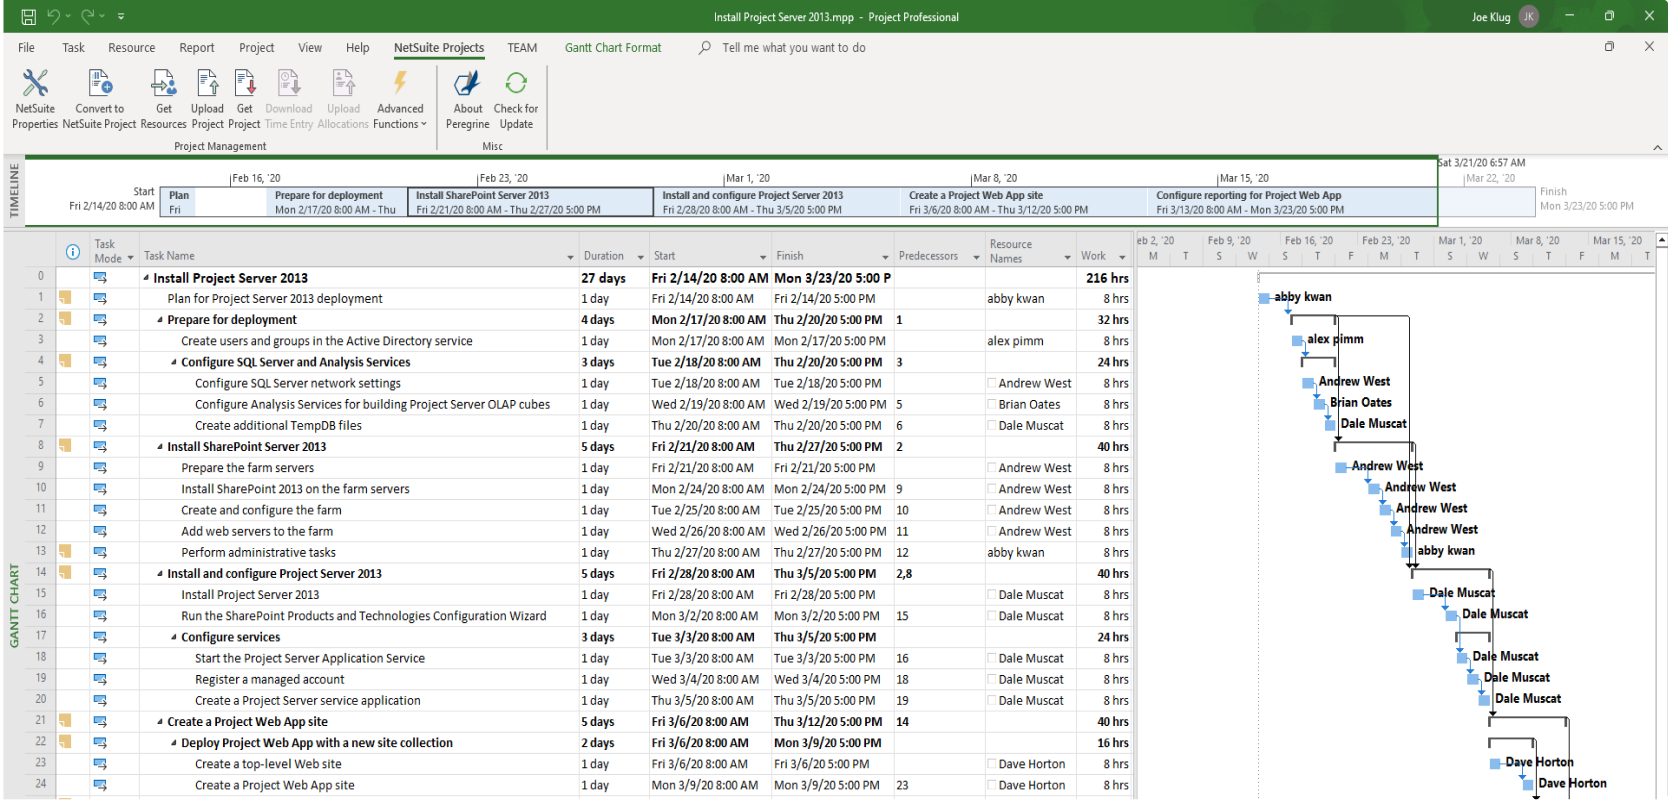Viewport: 1668px width, 800px height.
Task: Toggle Andrew West checkbox on row 9
Action: pos(991,468)
